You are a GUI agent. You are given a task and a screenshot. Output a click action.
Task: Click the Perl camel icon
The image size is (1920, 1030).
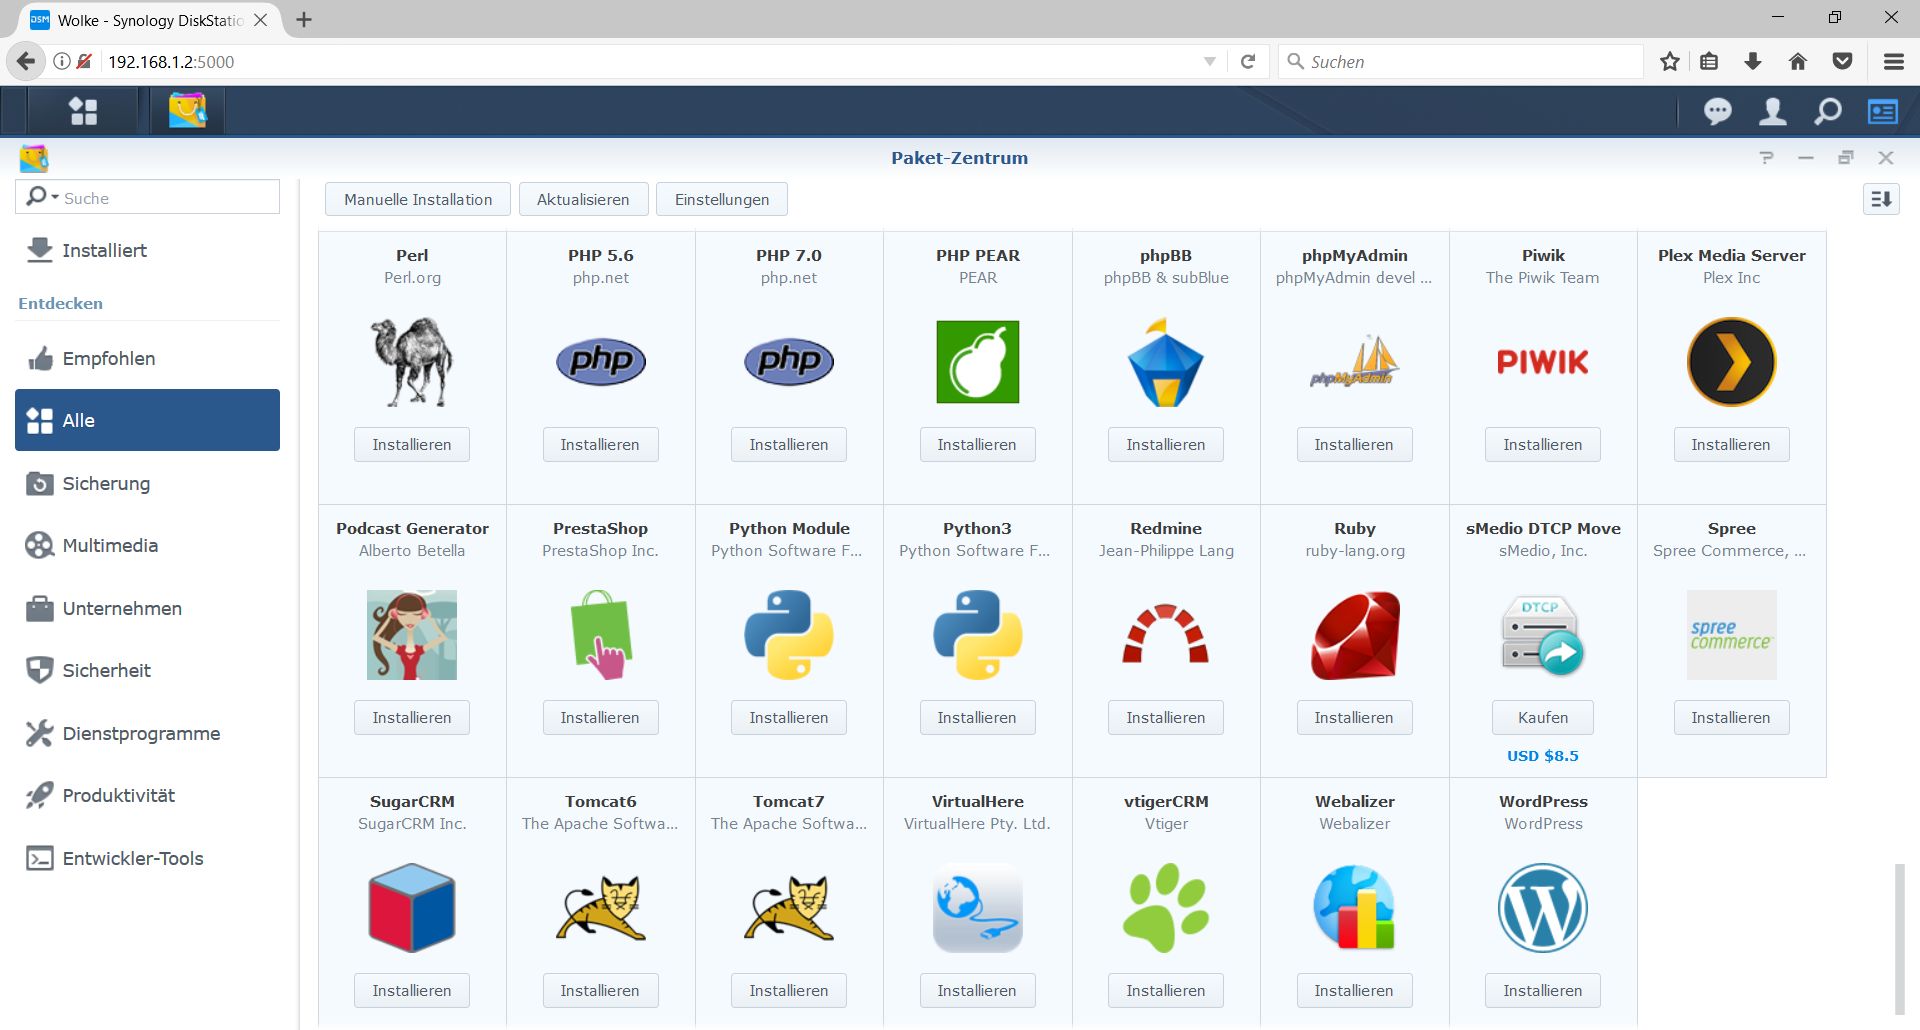[x=412, y=362]
